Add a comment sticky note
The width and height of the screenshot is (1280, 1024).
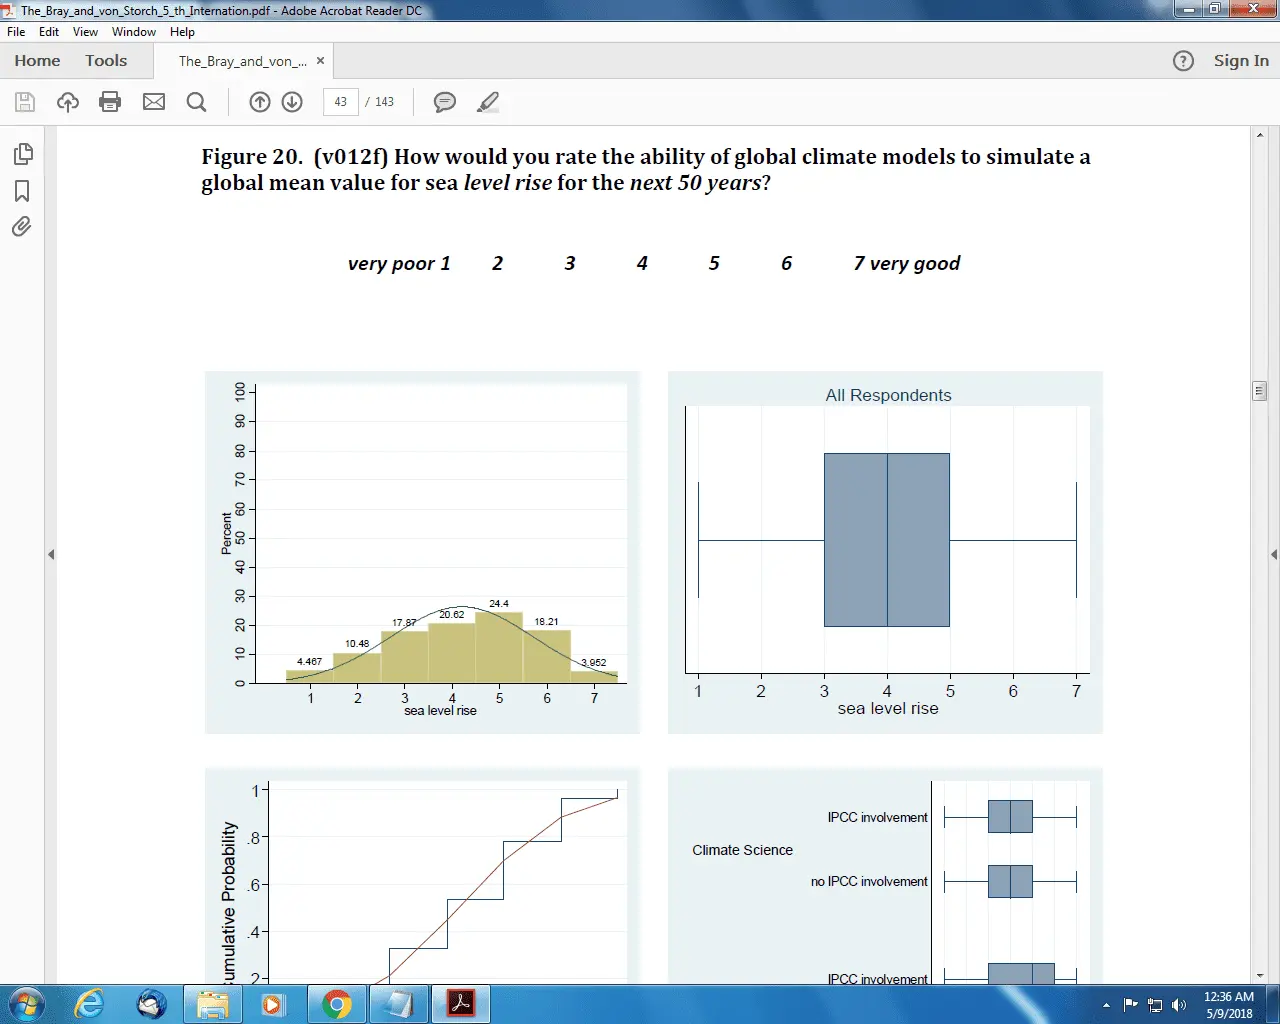[x=445, y=102]
